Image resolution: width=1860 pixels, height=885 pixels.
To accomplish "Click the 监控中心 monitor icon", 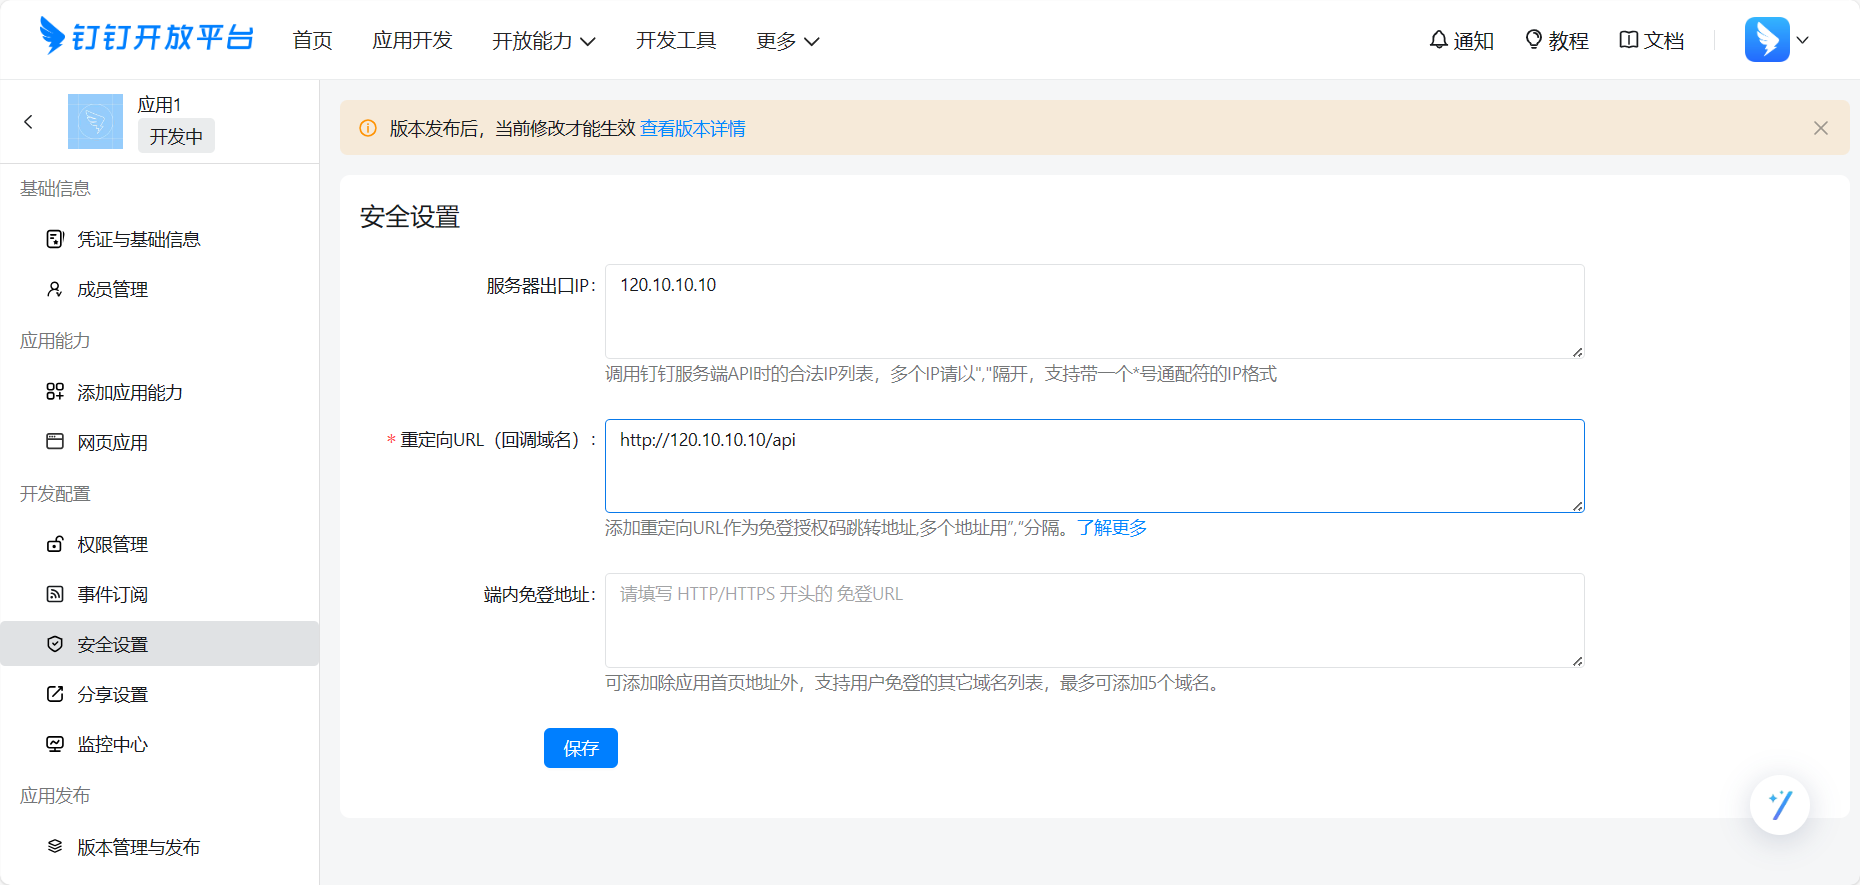I will tap(55, 744).
